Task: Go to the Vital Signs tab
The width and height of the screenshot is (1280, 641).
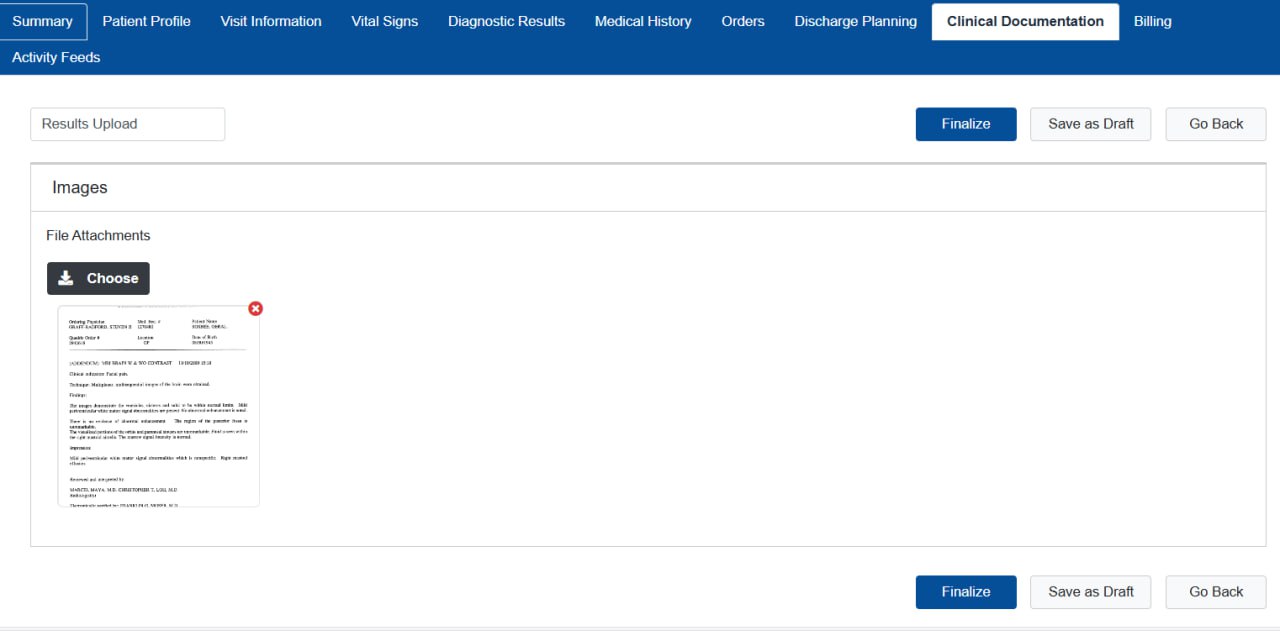Action: click(385, 21)
